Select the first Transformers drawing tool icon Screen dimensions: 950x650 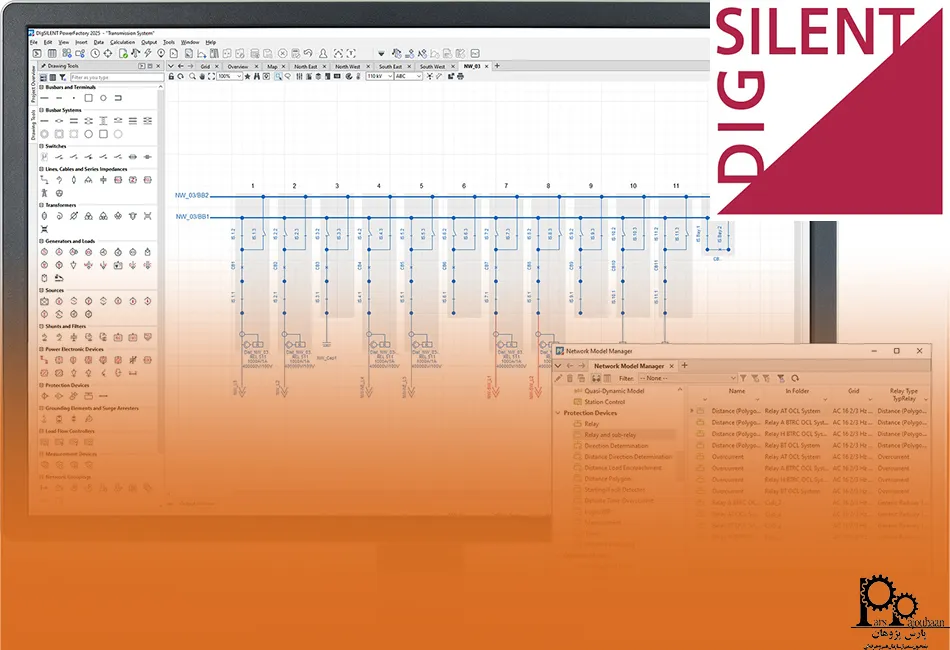pyautogui.click(x=44, y=215)
